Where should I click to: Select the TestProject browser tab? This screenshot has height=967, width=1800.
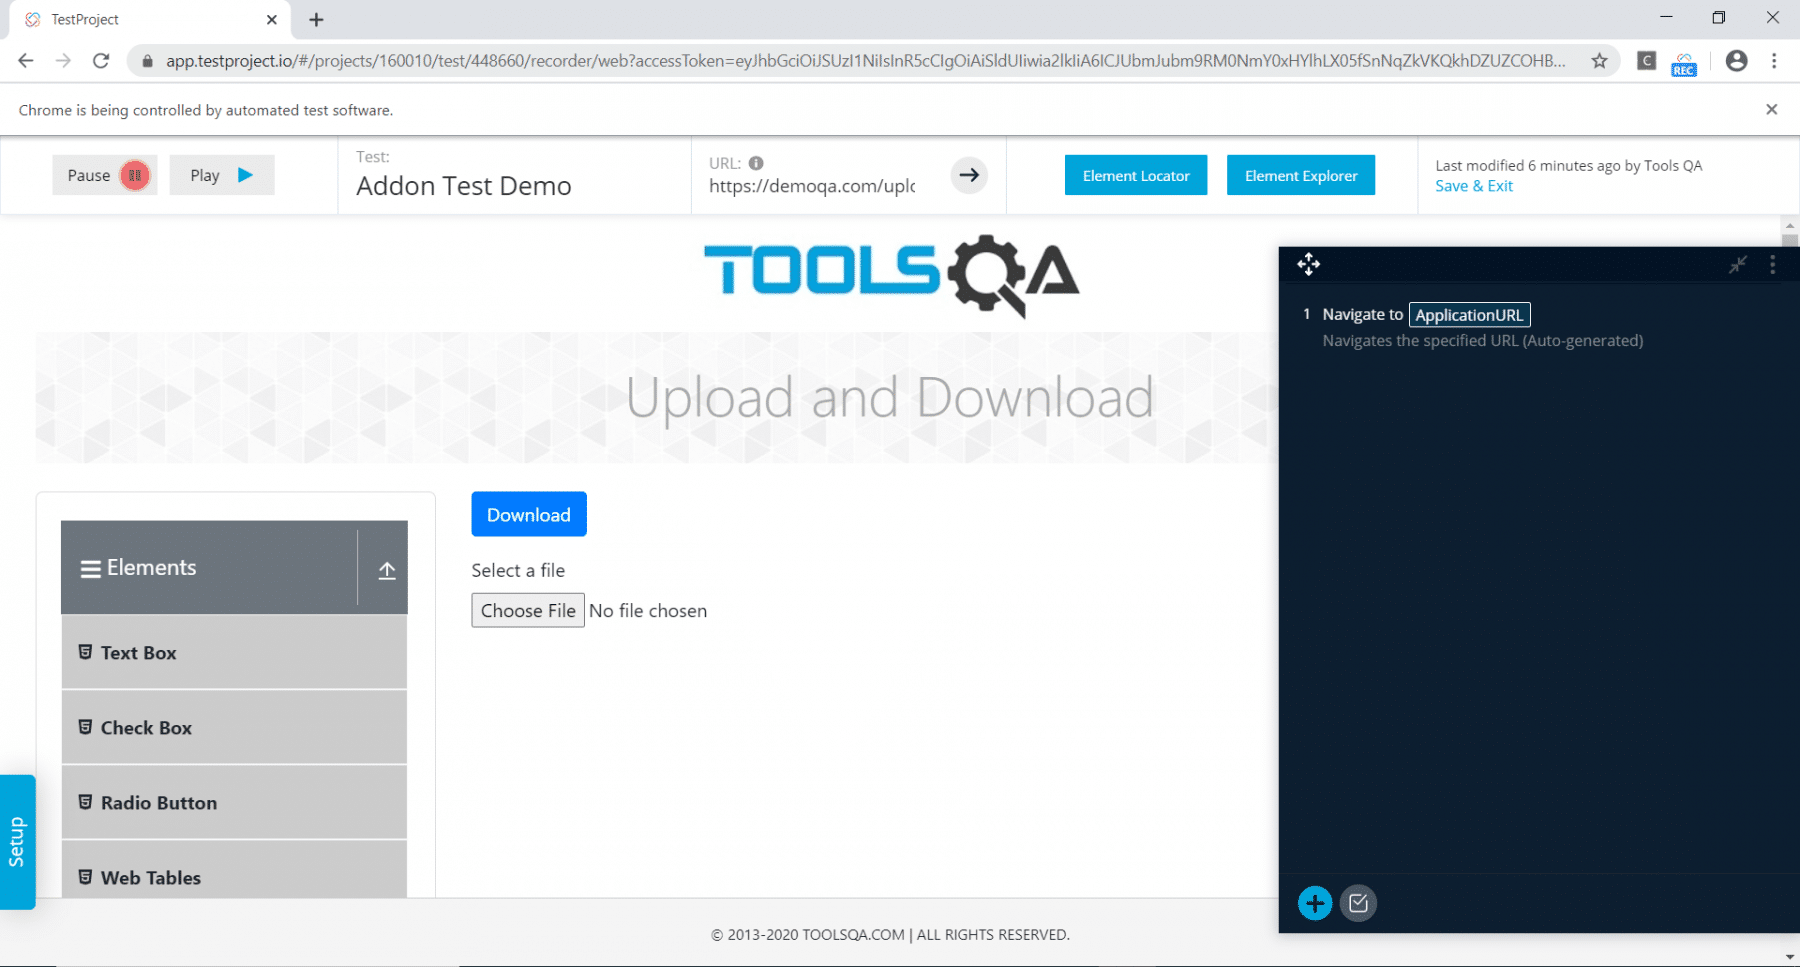click(150, 20)
